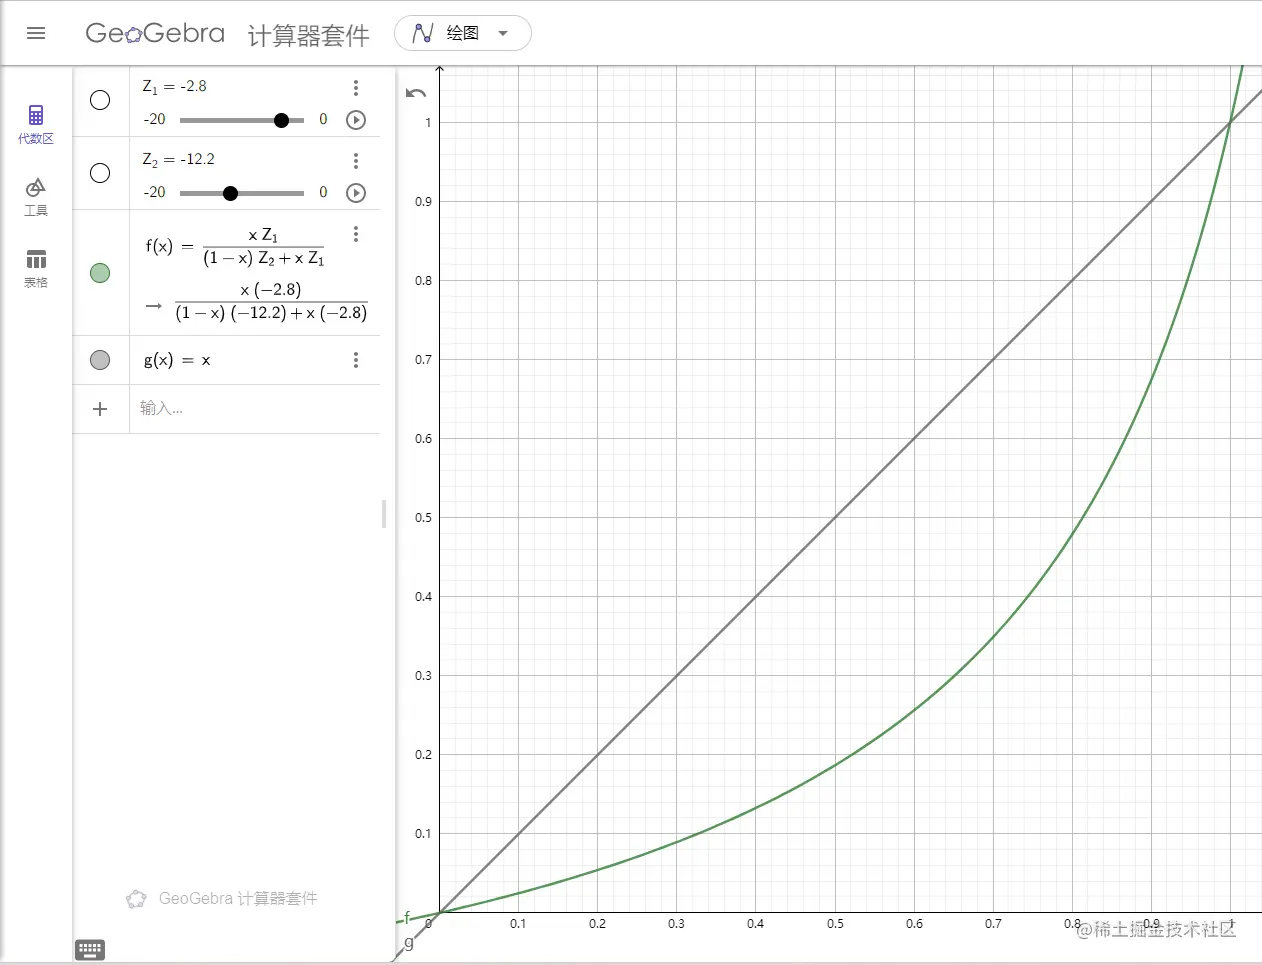Select the g(x) = x expression
Viewport: 1262px width, 965px height.
(x=177, y=360)
